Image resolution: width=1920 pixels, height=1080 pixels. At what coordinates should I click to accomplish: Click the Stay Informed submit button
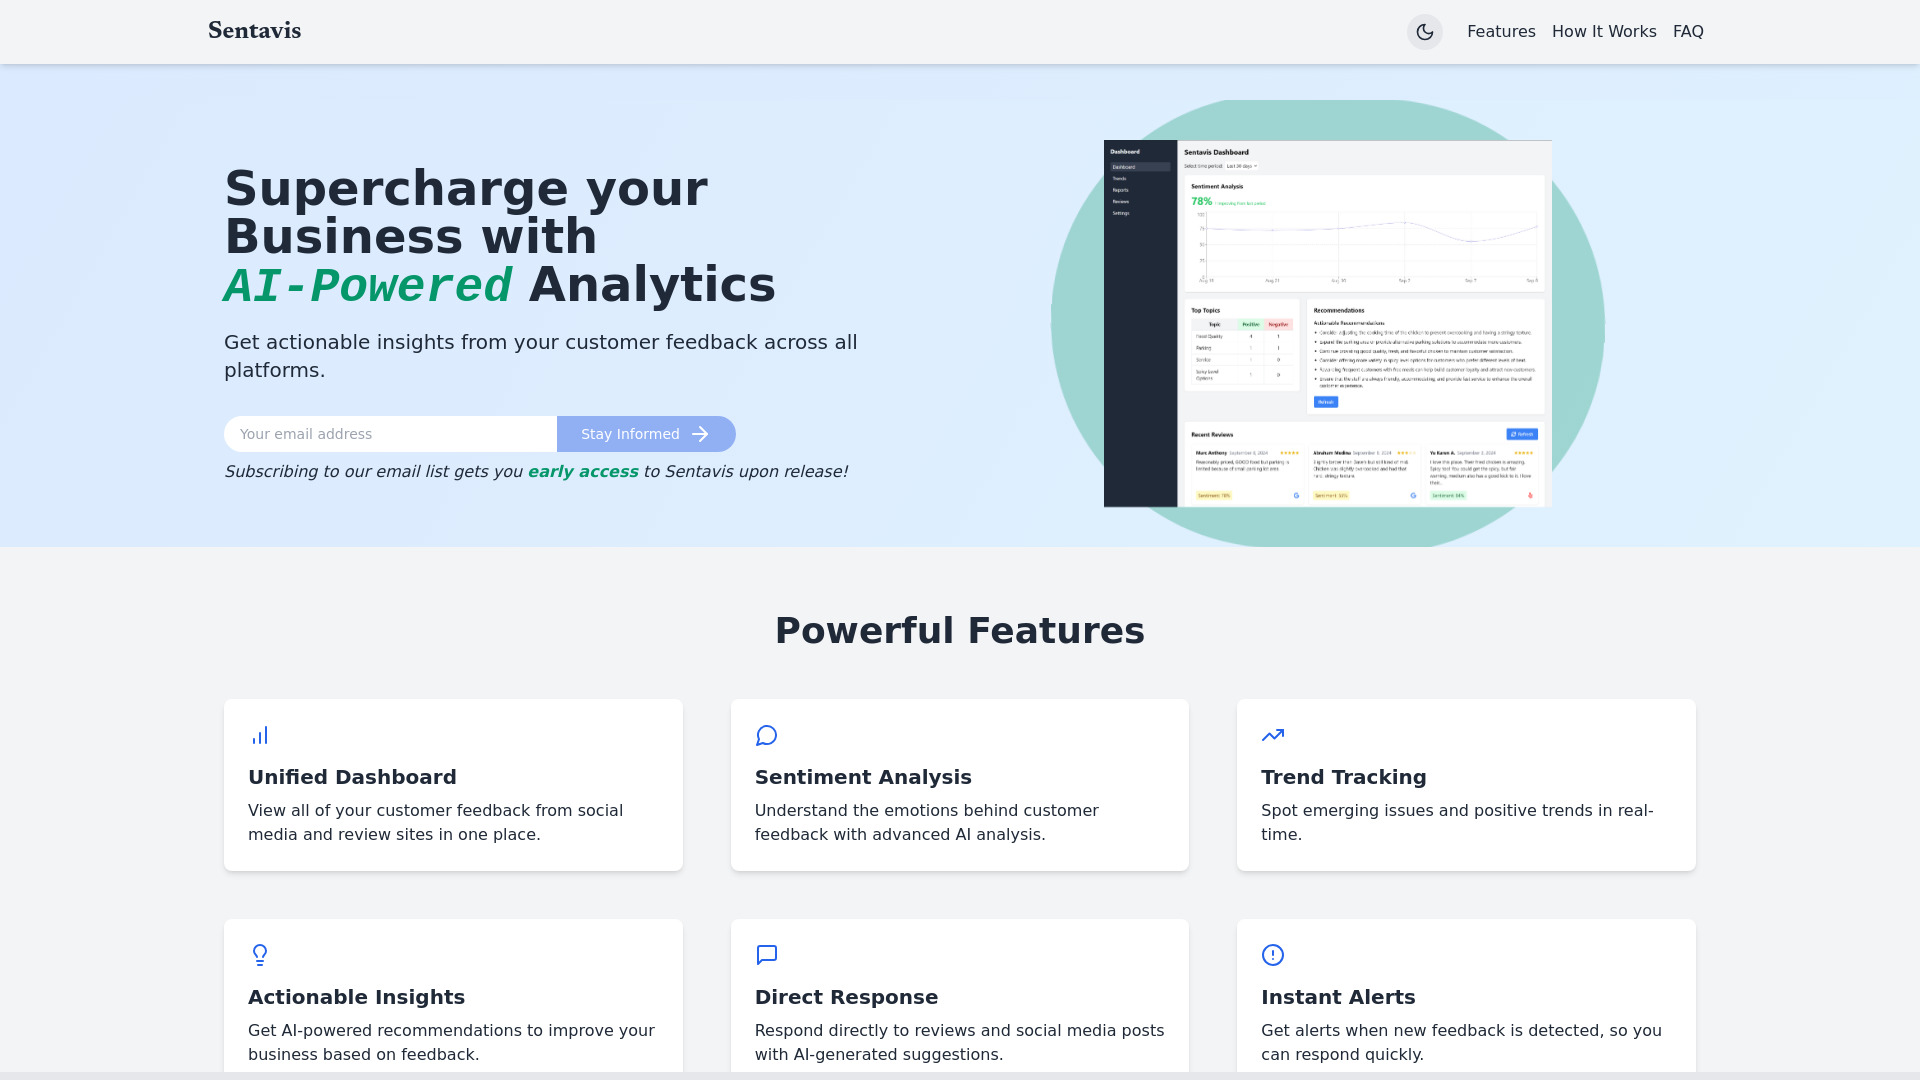click(646, 434)
